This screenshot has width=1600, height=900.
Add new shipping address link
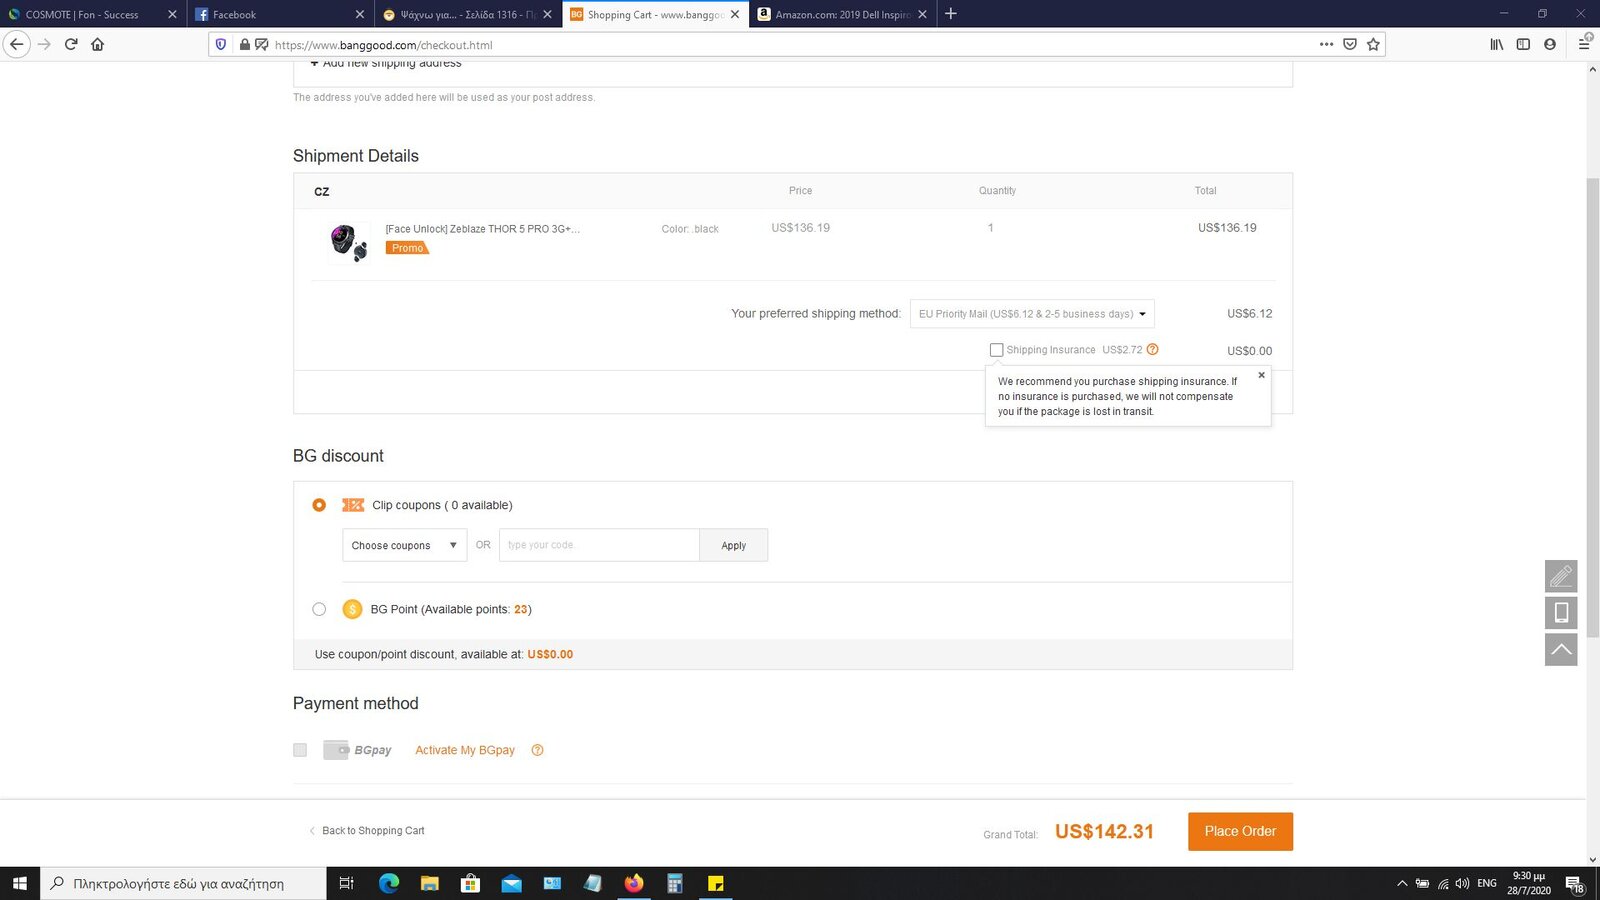point(386,64)
